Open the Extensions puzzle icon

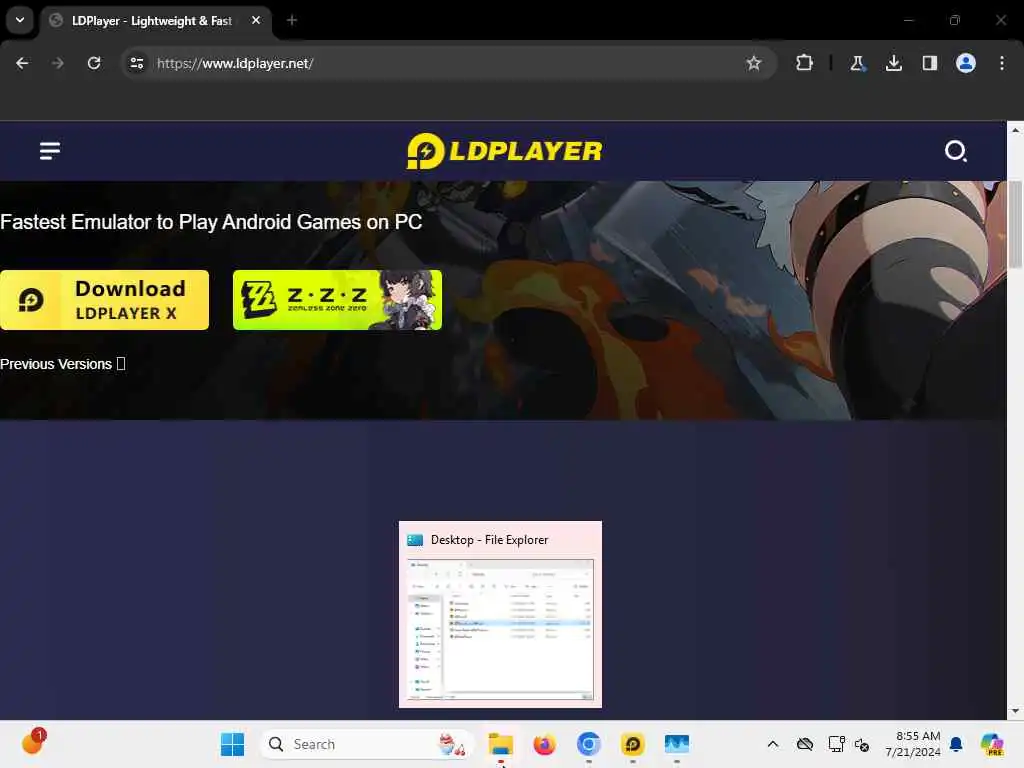coord(805,63)
